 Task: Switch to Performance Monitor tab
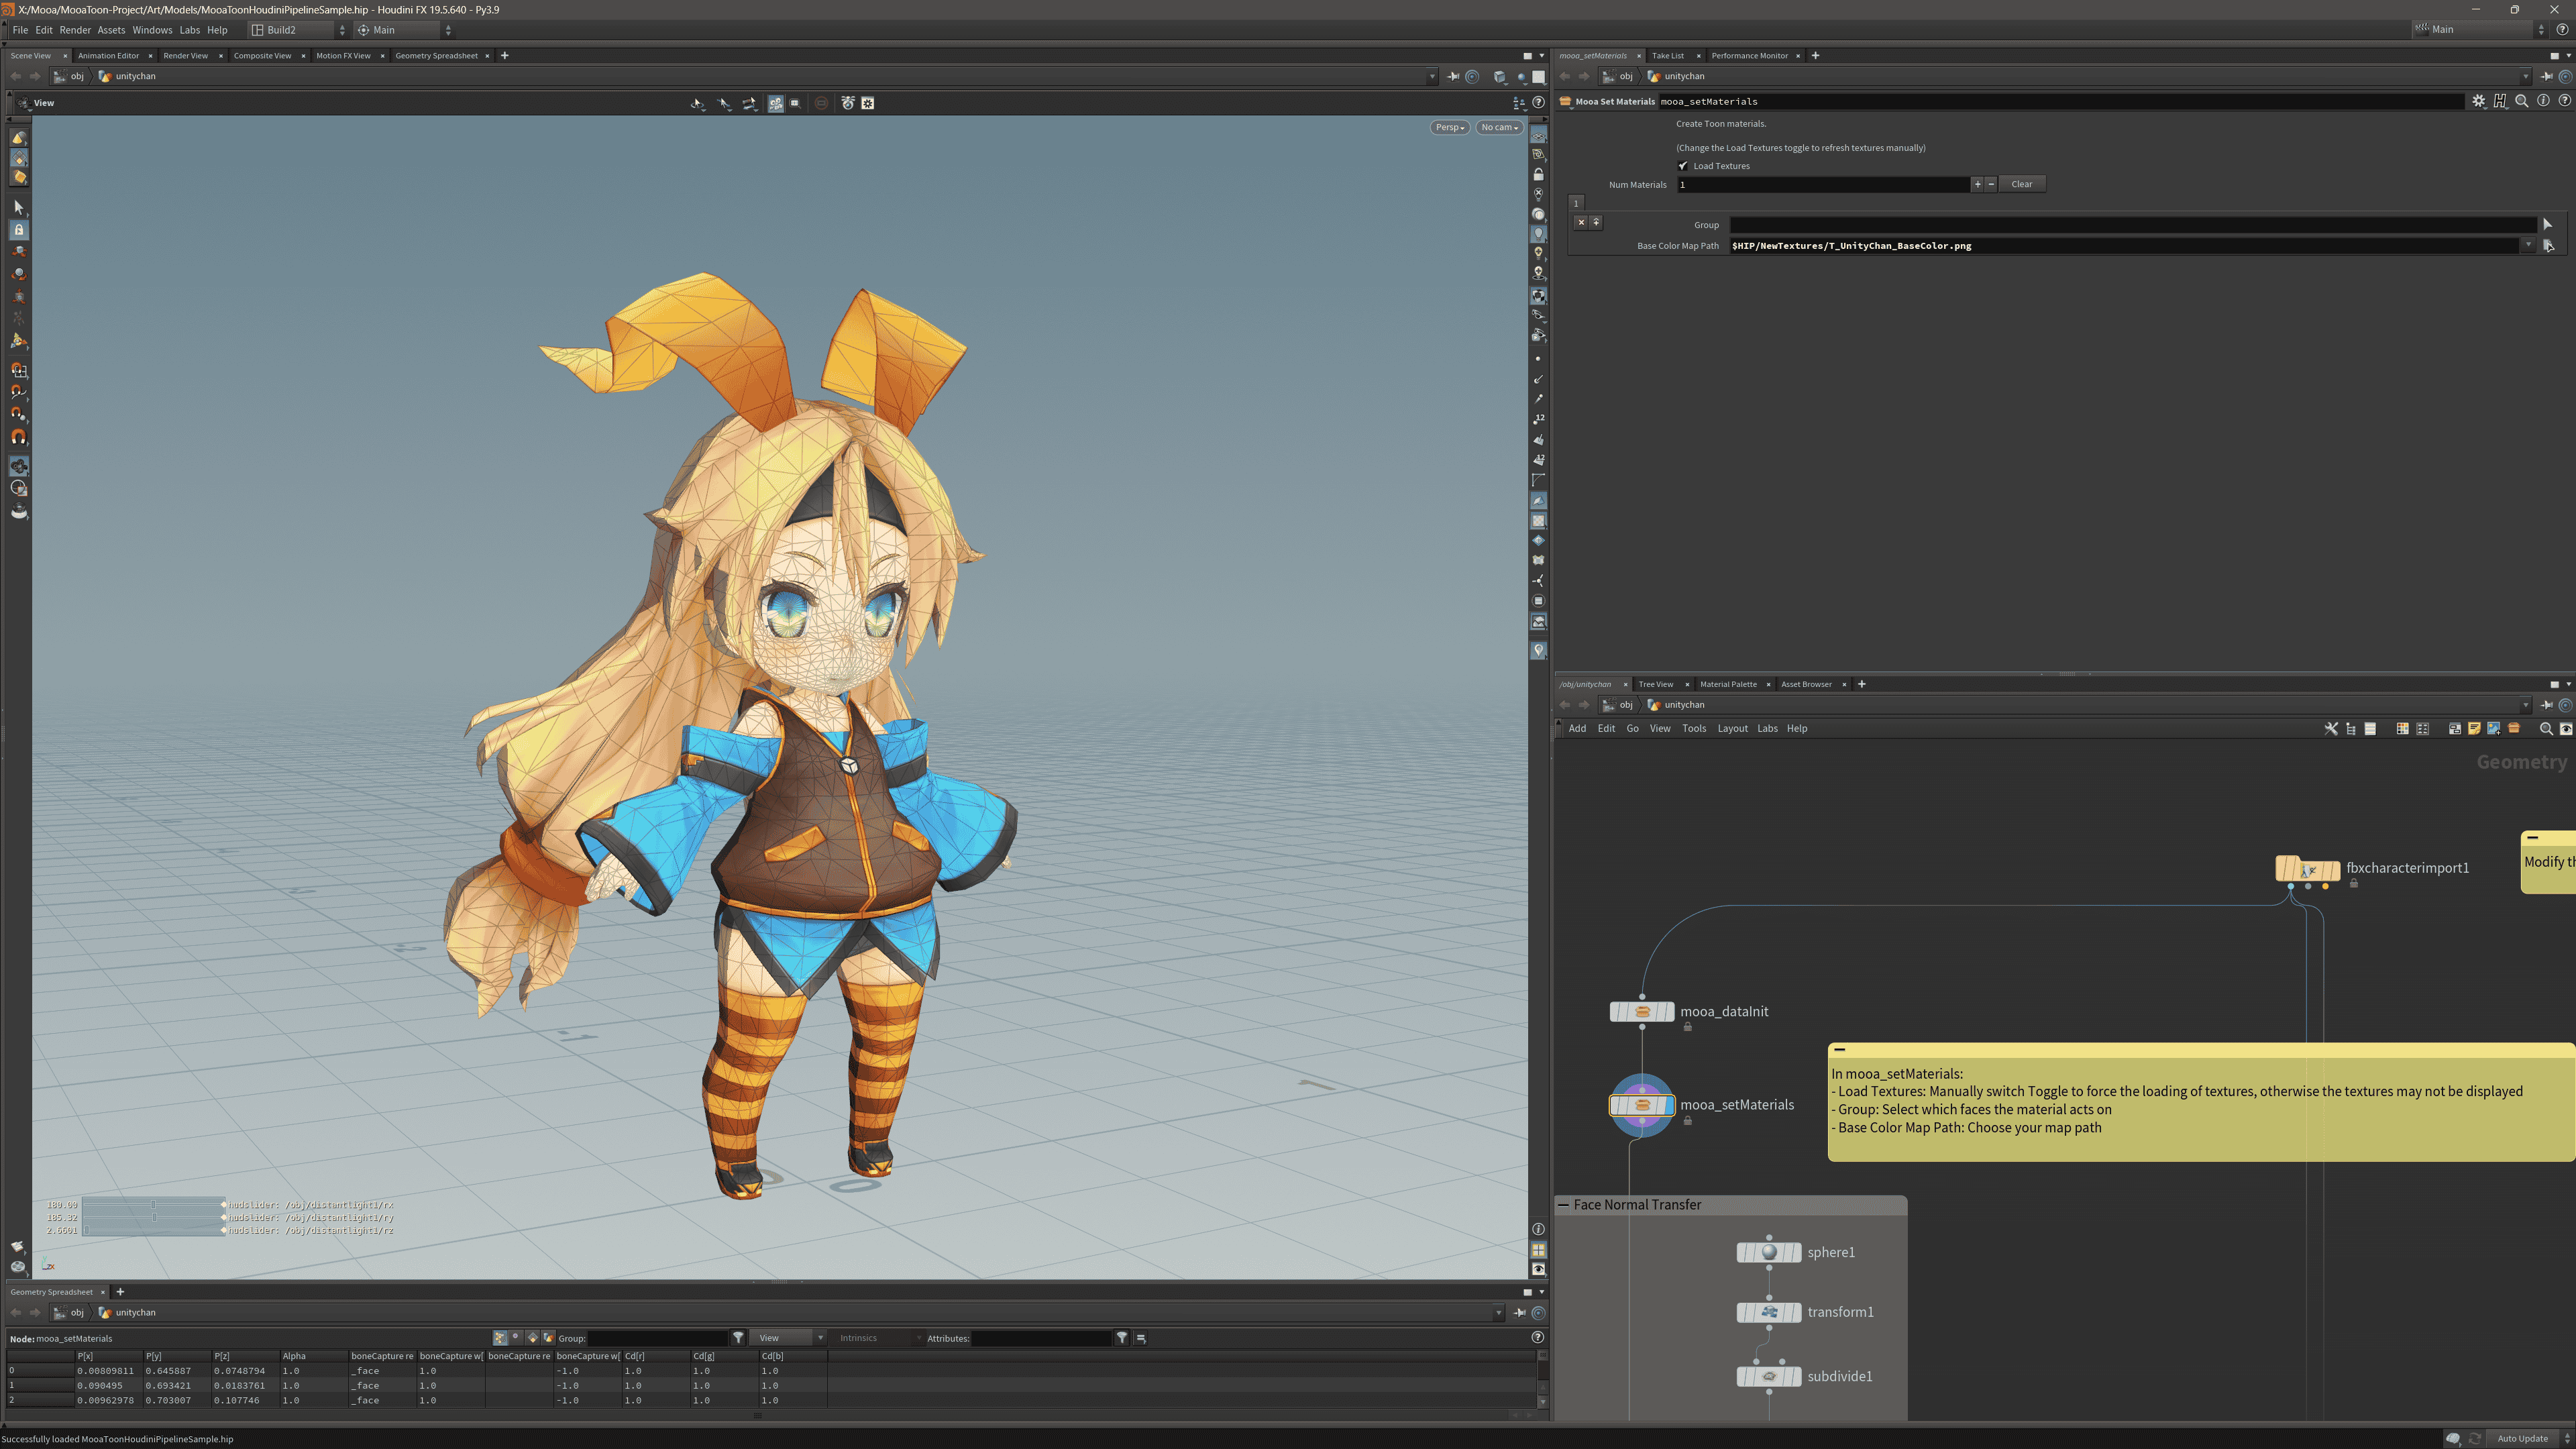click(1749, 56)
